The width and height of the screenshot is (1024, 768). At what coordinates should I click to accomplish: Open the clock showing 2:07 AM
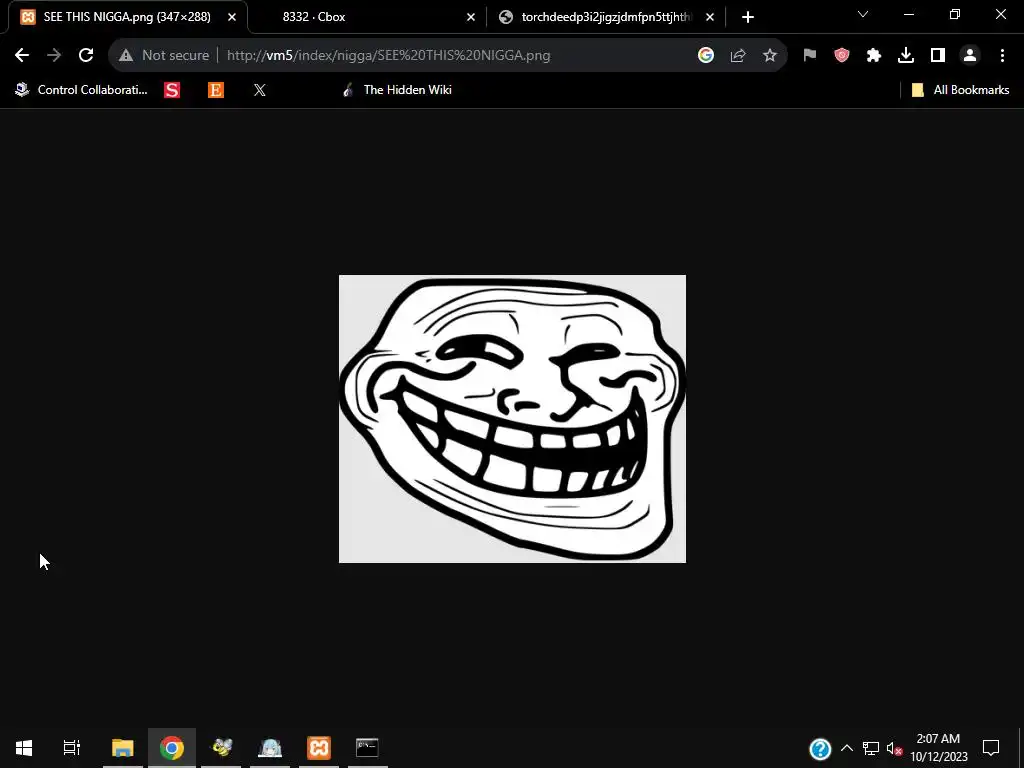pos(938,748)
